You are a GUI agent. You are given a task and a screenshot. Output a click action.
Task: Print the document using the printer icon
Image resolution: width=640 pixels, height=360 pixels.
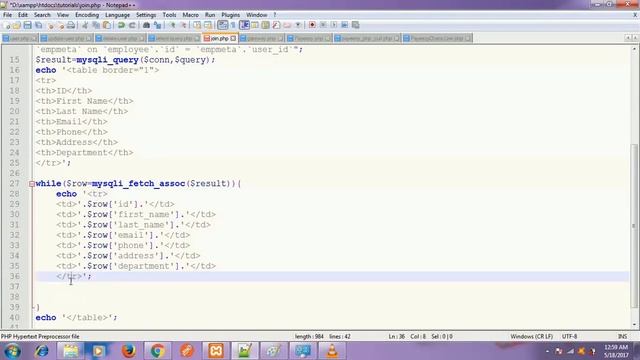[71, 25]
